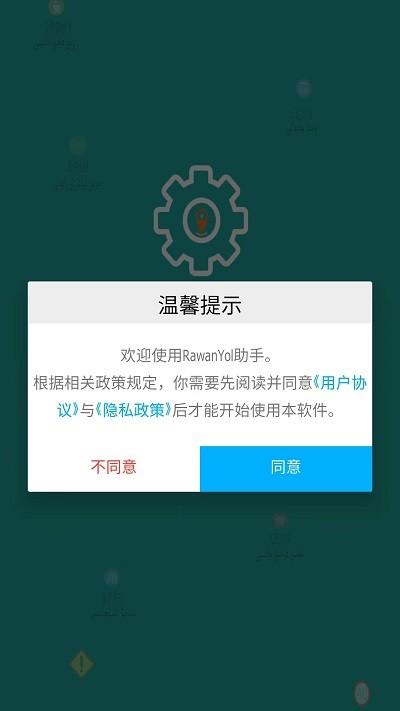Tap the Uyghur label under upper-right gray icon
The width and height of the screenshot is (400, 711).
pyautogui.click(x=302, y=130)
